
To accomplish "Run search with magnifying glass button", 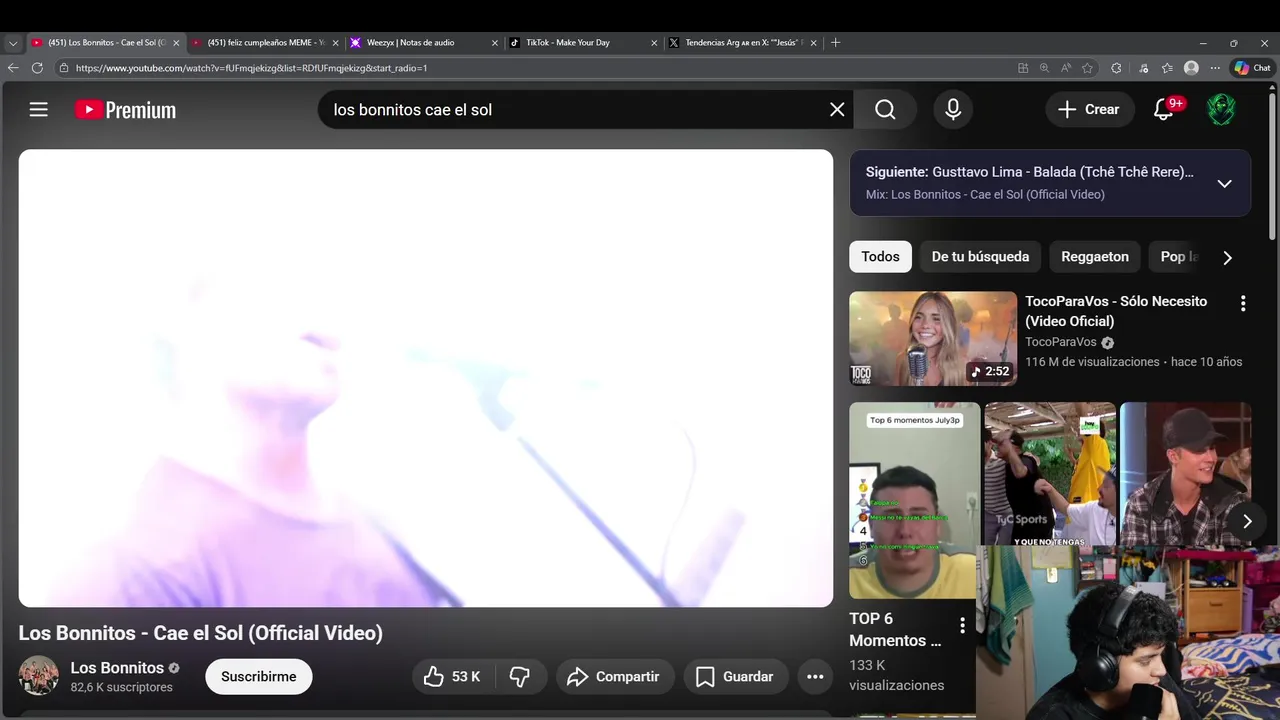I will click(x=885, y=110).
